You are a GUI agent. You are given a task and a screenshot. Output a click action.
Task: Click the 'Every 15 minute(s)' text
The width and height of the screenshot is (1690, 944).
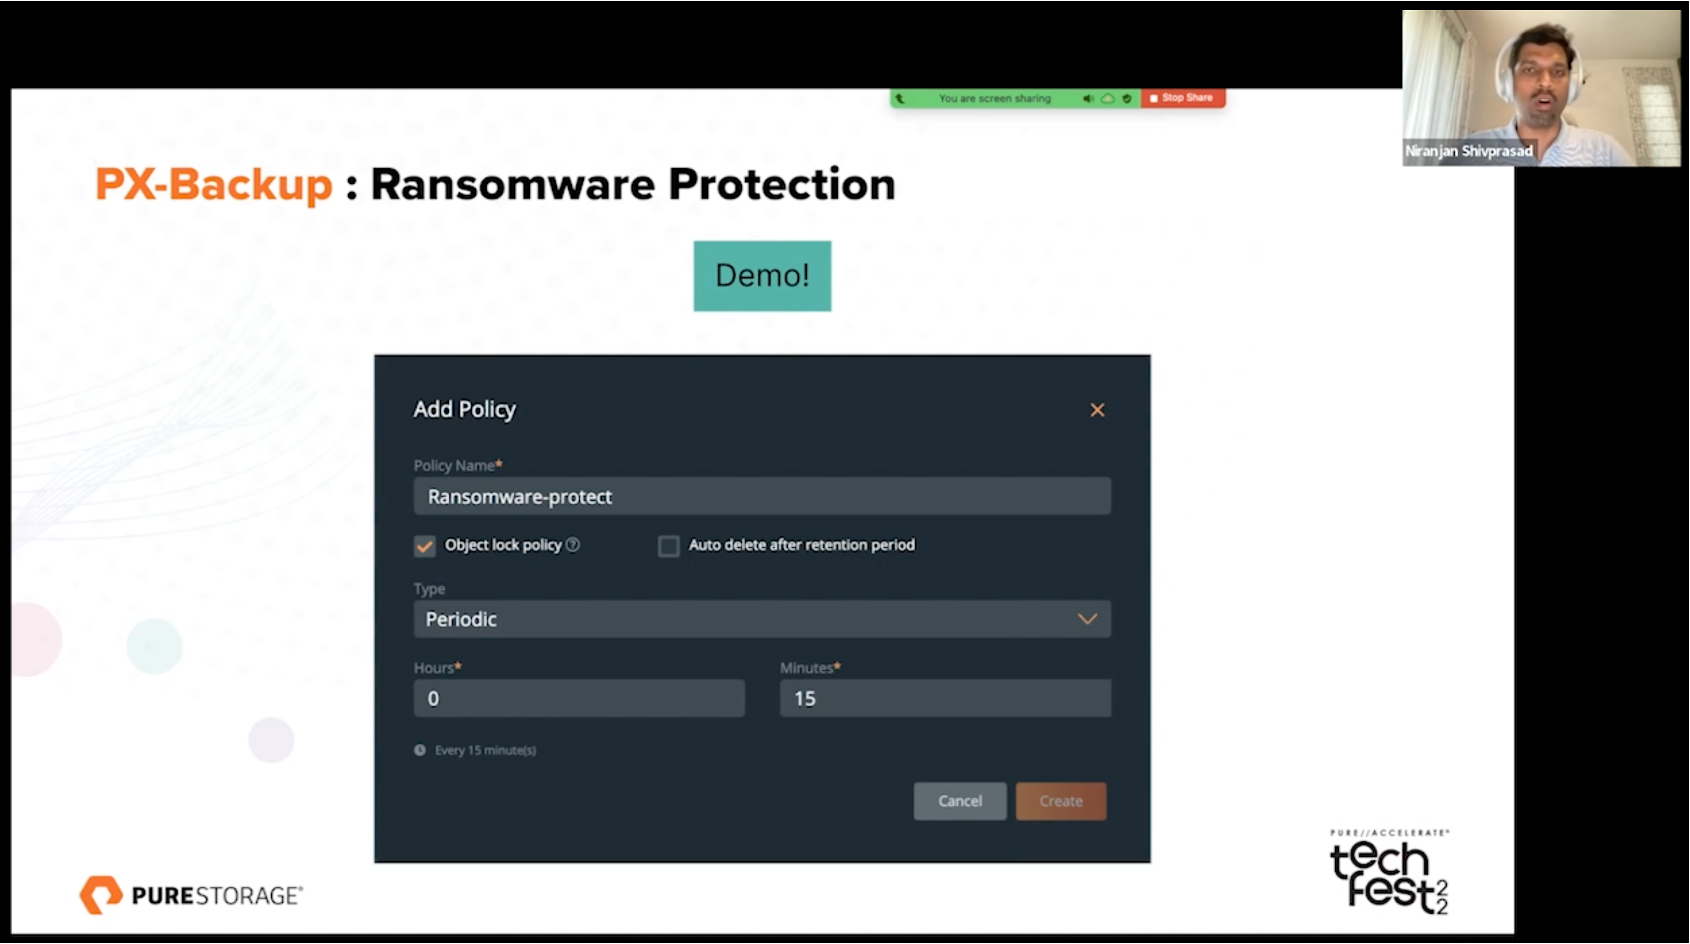(485, 750)
